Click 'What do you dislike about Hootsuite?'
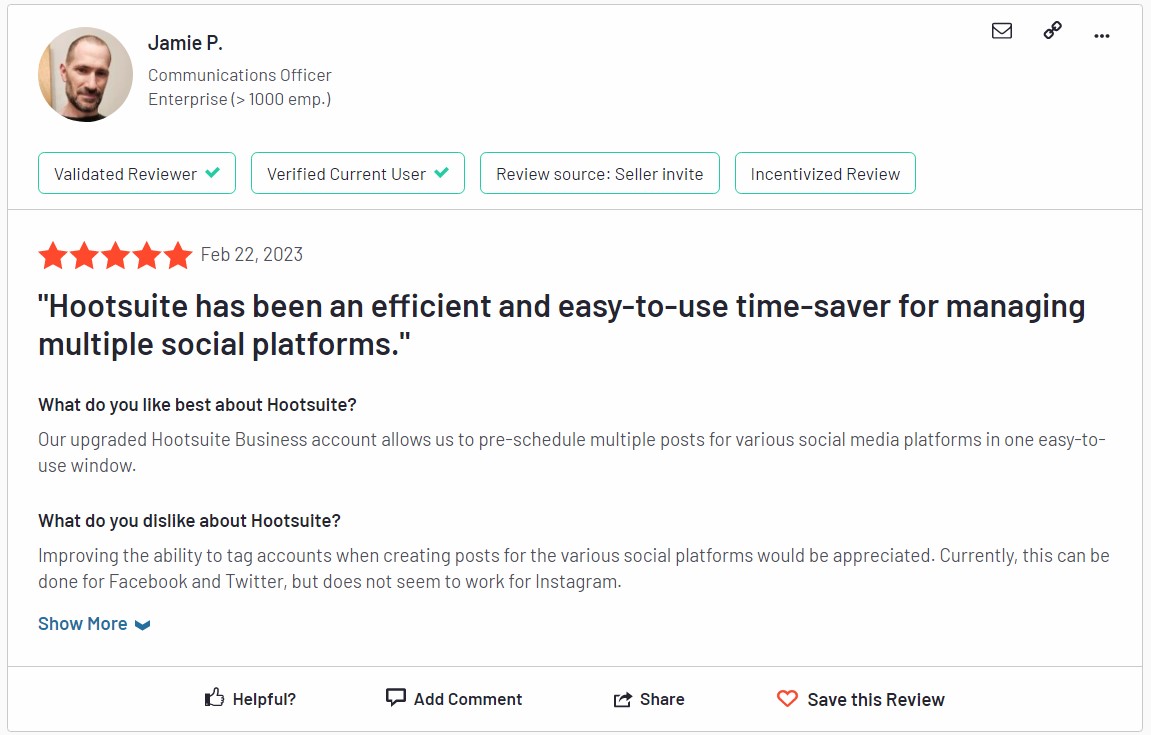 [189, 521]
